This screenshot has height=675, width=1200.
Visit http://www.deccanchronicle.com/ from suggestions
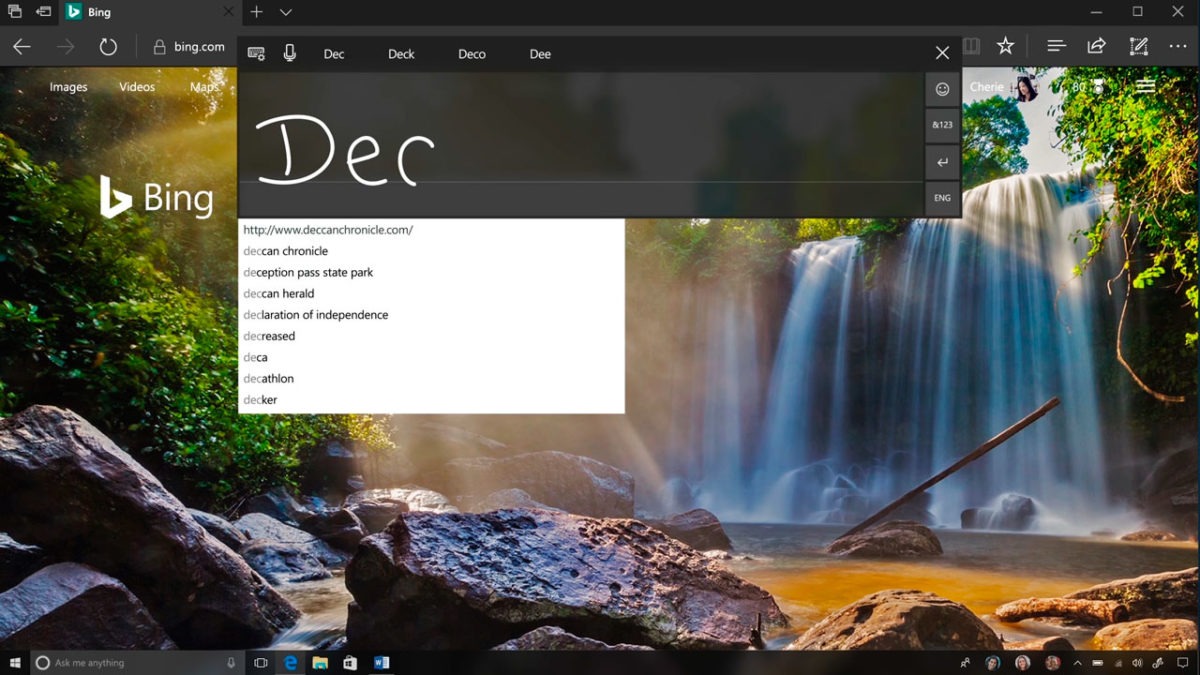[x=328, y=229]
